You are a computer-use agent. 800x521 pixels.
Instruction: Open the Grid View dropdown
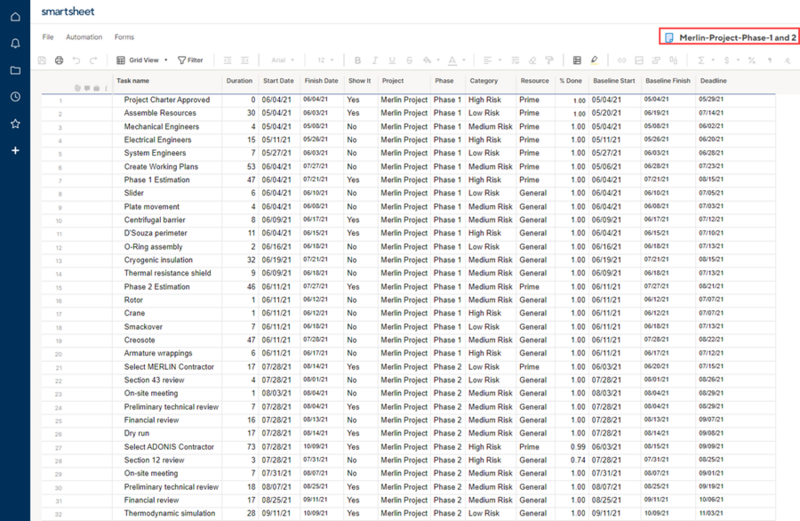click(142, 60)
